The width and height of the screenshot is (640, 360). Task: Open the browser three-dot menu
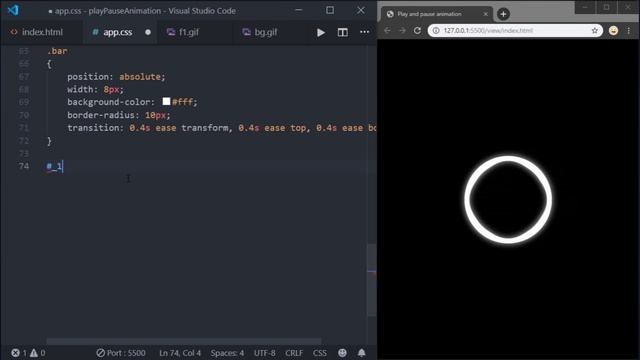click(x=629, y=31)
